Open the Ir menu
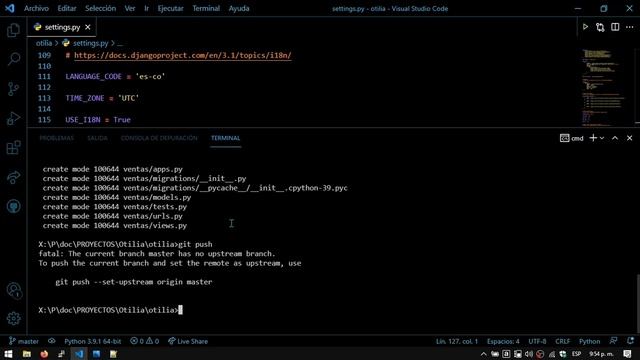The height and width of the screenshot is (360, 640). (x=147, y=8)
